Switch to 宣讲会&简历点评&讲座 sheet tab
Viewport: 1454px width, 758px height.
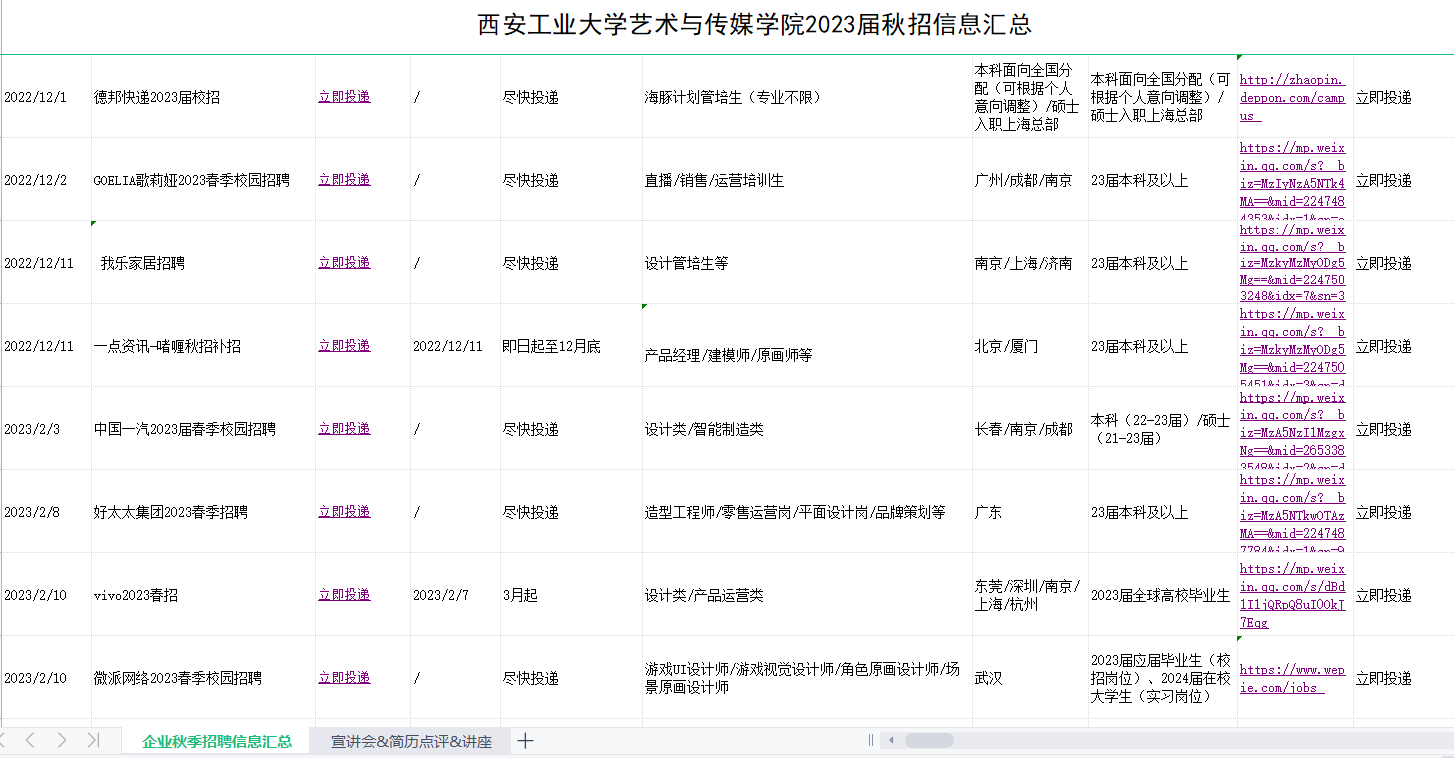pyautogui.click(x=411, y=741)
